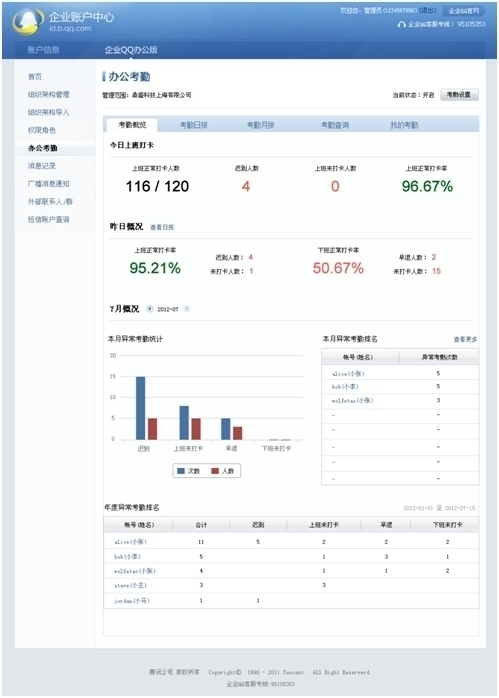The height and width of the screenshot is (698, 499).
Task: Click the 下班未打卡 column header in yearly table
Action: (x=447, y=525)
